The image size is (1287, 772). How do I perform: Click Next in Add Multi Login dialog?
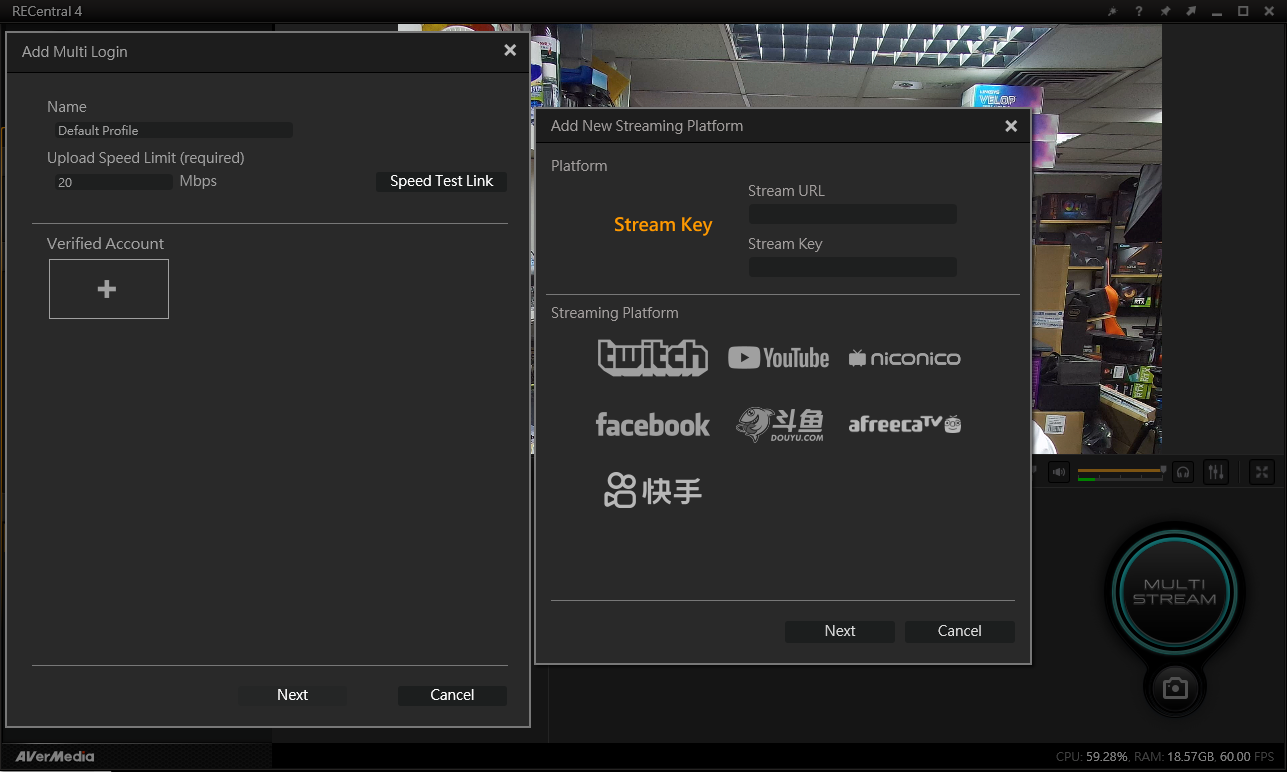tap(292, 695)
